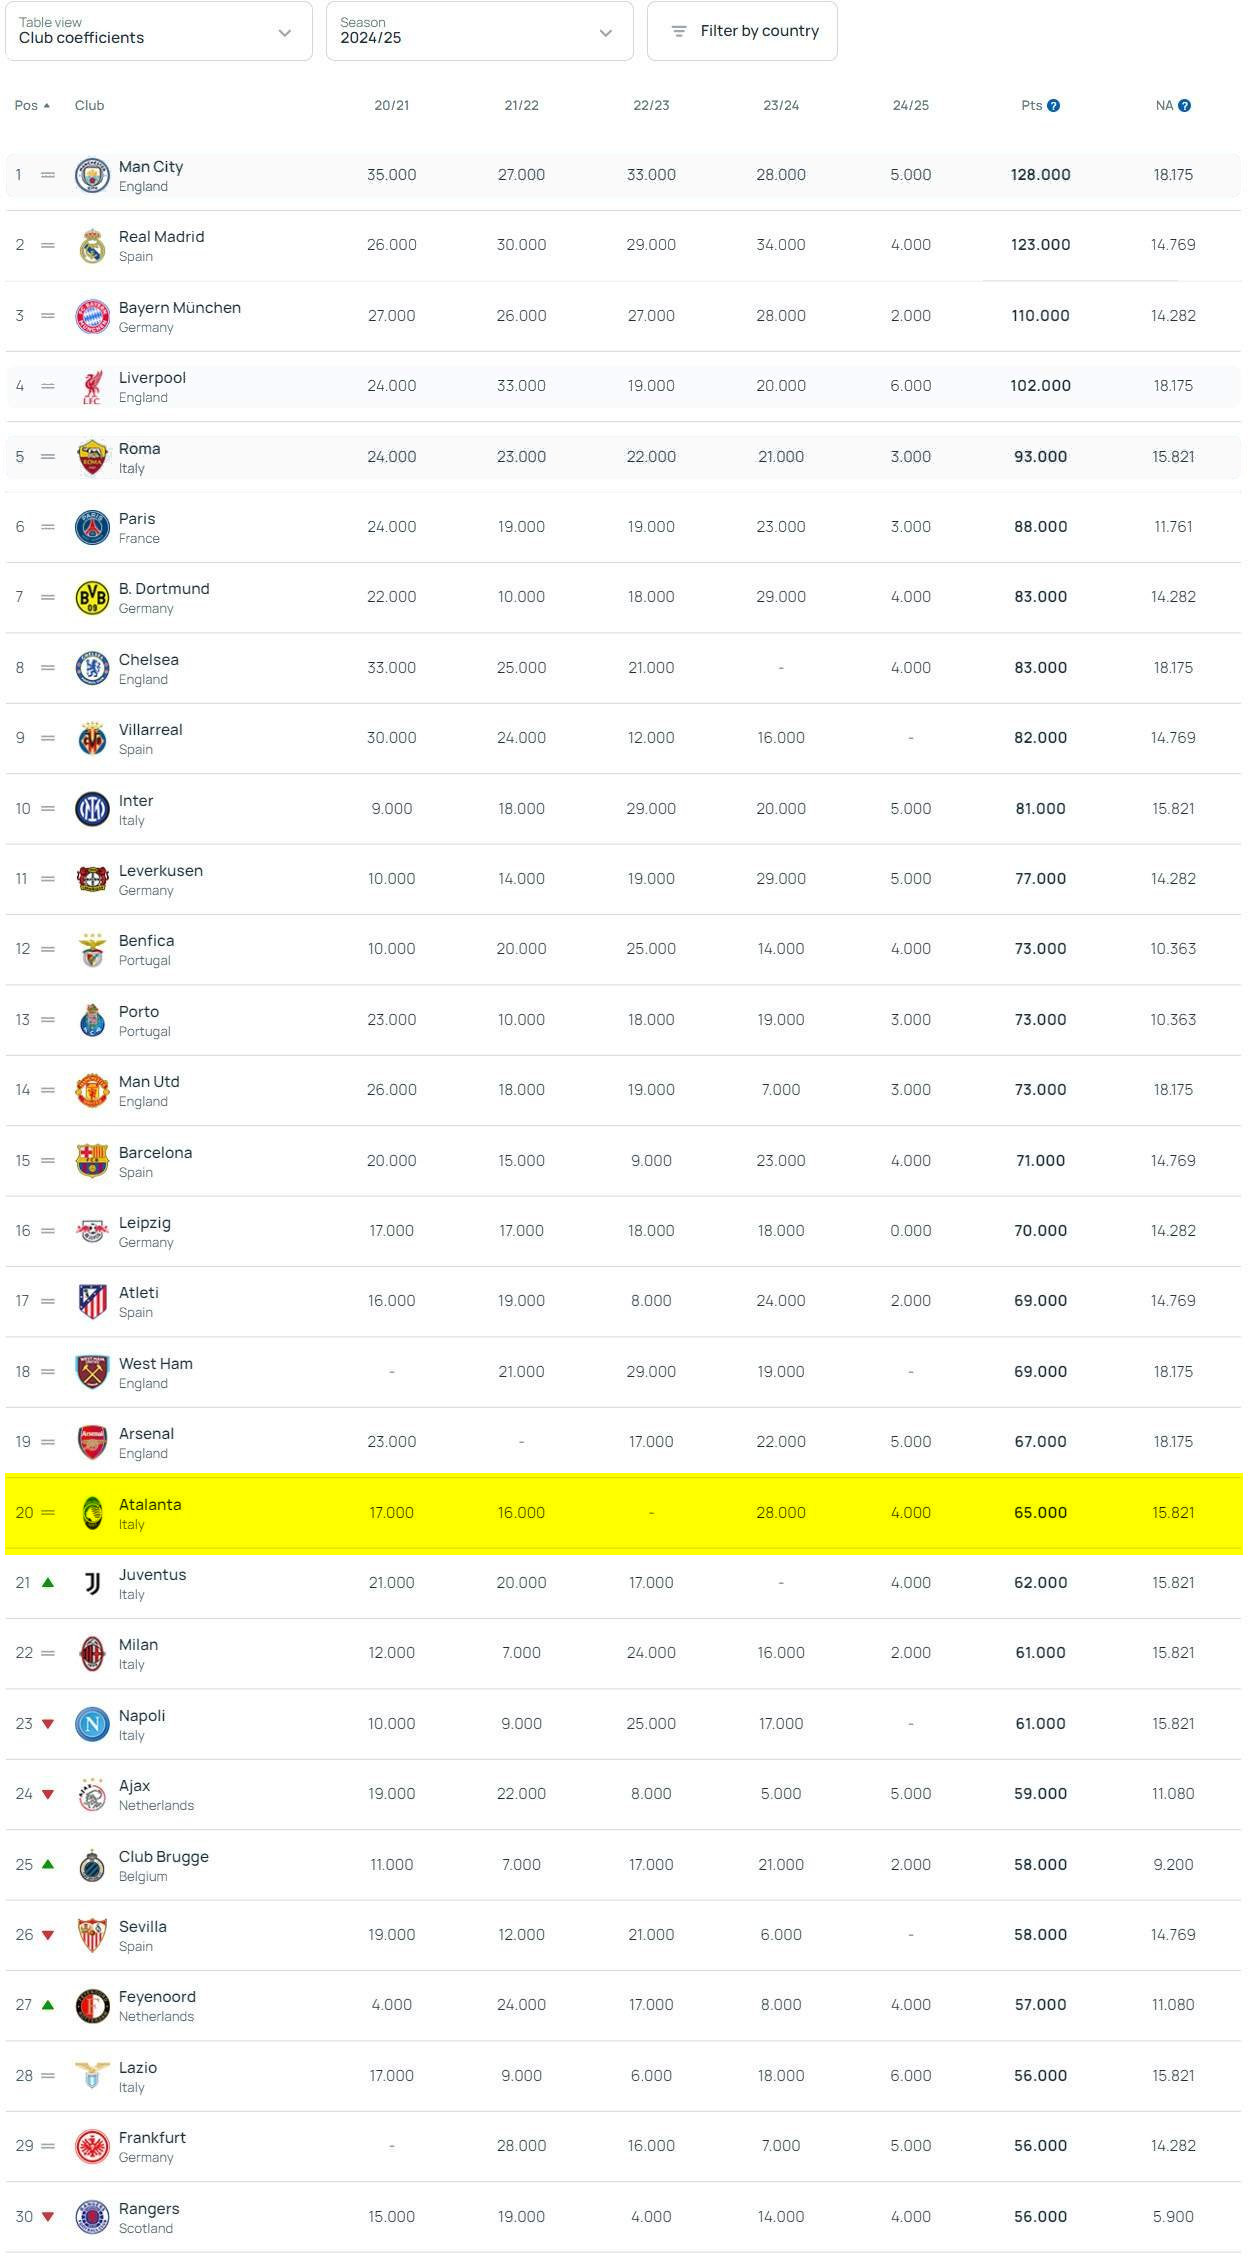Viewport: 1248px width, 2256px height.
Task: Sort by the 24/25 season column
Action: 910,106
